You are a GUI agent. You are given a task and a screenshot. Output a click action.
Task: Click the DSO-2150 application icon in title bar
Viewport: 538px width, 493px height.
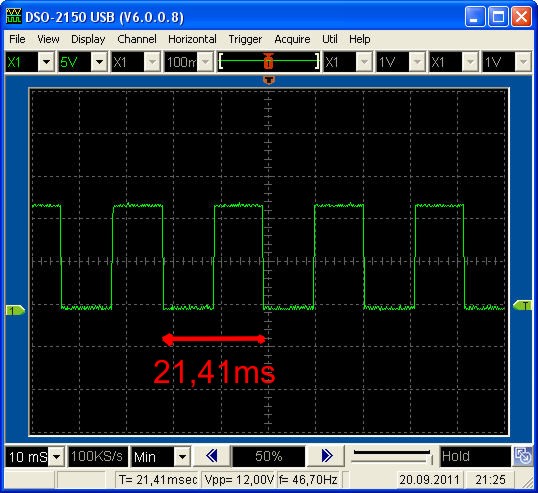pos(14,16)
